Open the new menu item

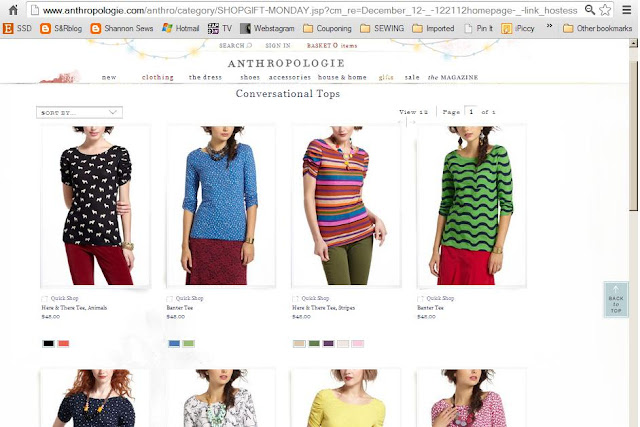[109, 77]
